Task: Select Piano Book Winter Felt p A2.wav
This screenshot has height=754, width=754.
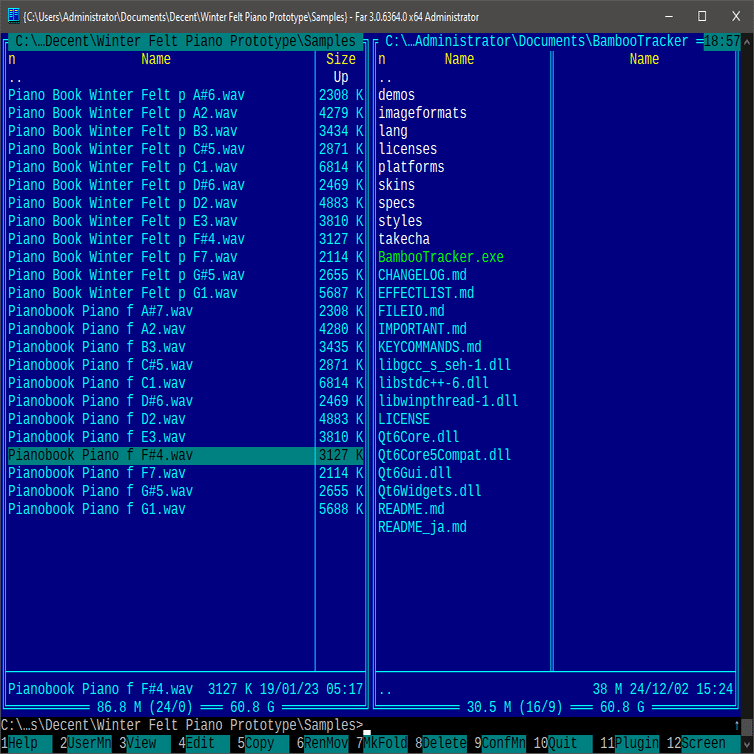Action: coord(123,113)
